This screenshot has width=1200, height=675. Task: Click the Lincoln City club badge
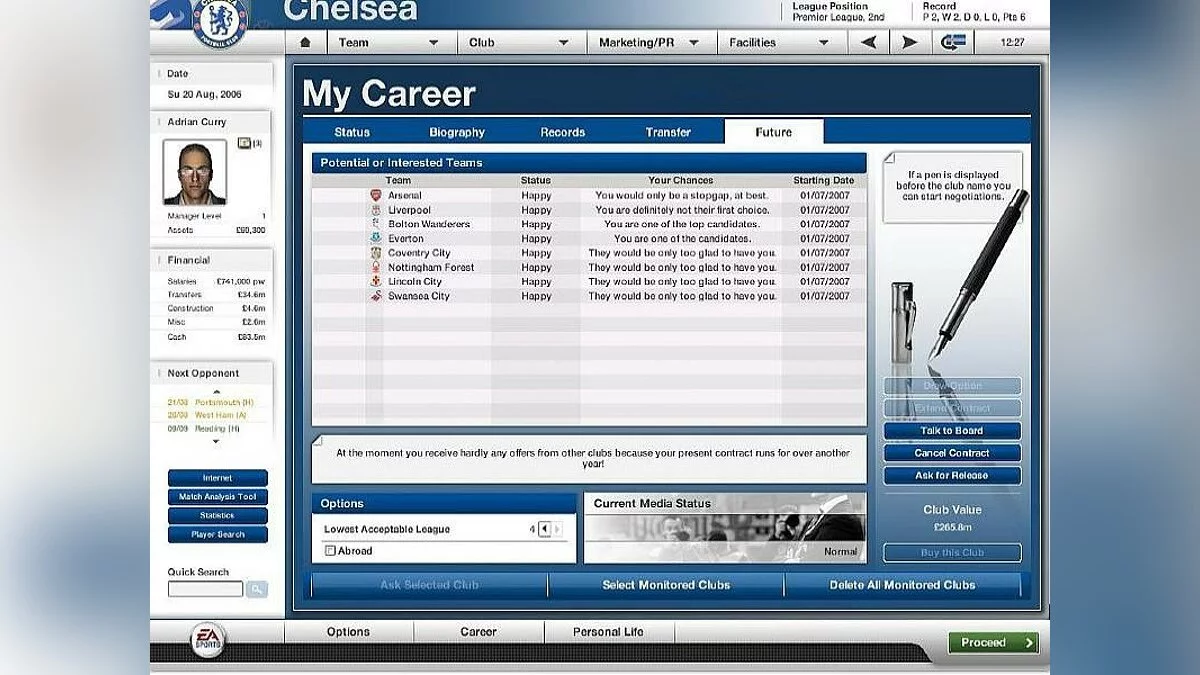point(376,282)
